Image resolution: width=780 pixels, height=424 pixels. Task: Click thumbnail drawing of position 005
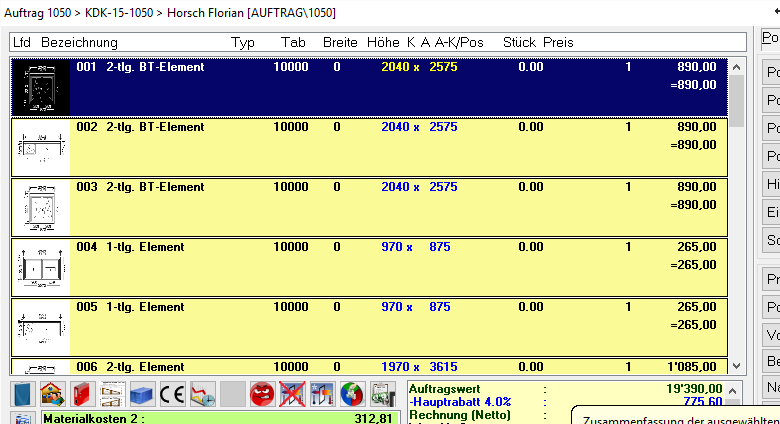40,327
